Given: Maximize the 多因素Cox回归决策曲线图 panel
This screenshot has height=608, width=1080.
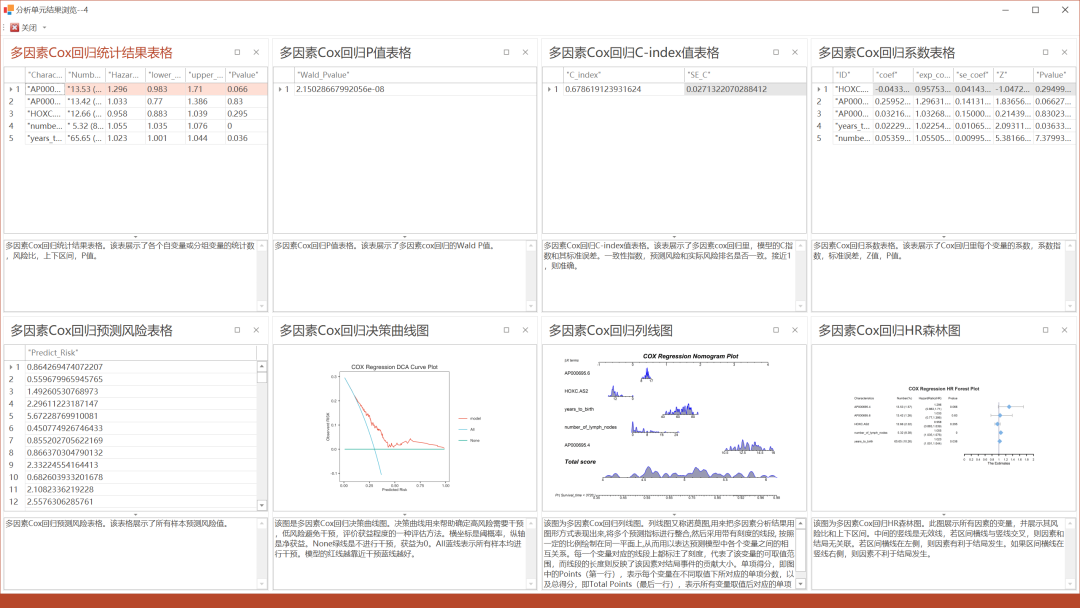Looking at the screenshot, I should 506,331.
